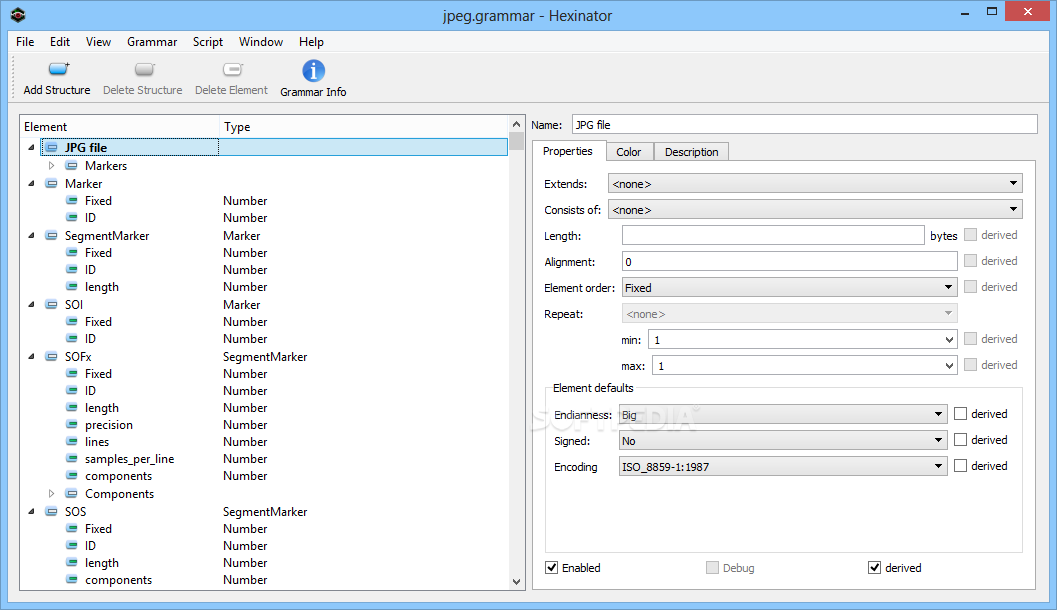Expand the Components tree node
Image resolution: width=1057 pixels, height=610 pixels.
pyautogui.click(x=51, y=494)
